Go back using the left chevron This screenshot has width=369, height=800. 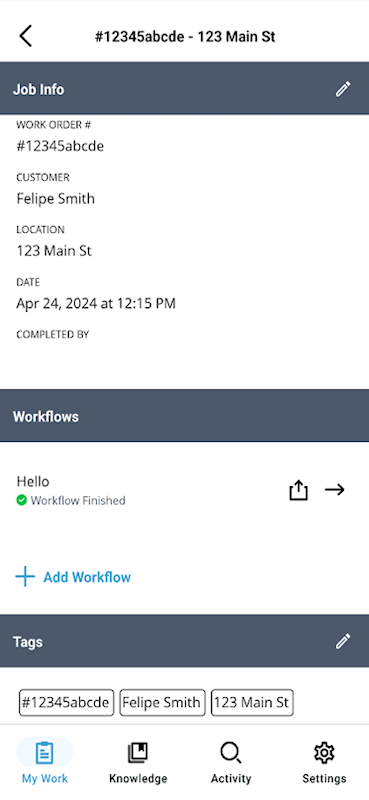coord(26,37)
